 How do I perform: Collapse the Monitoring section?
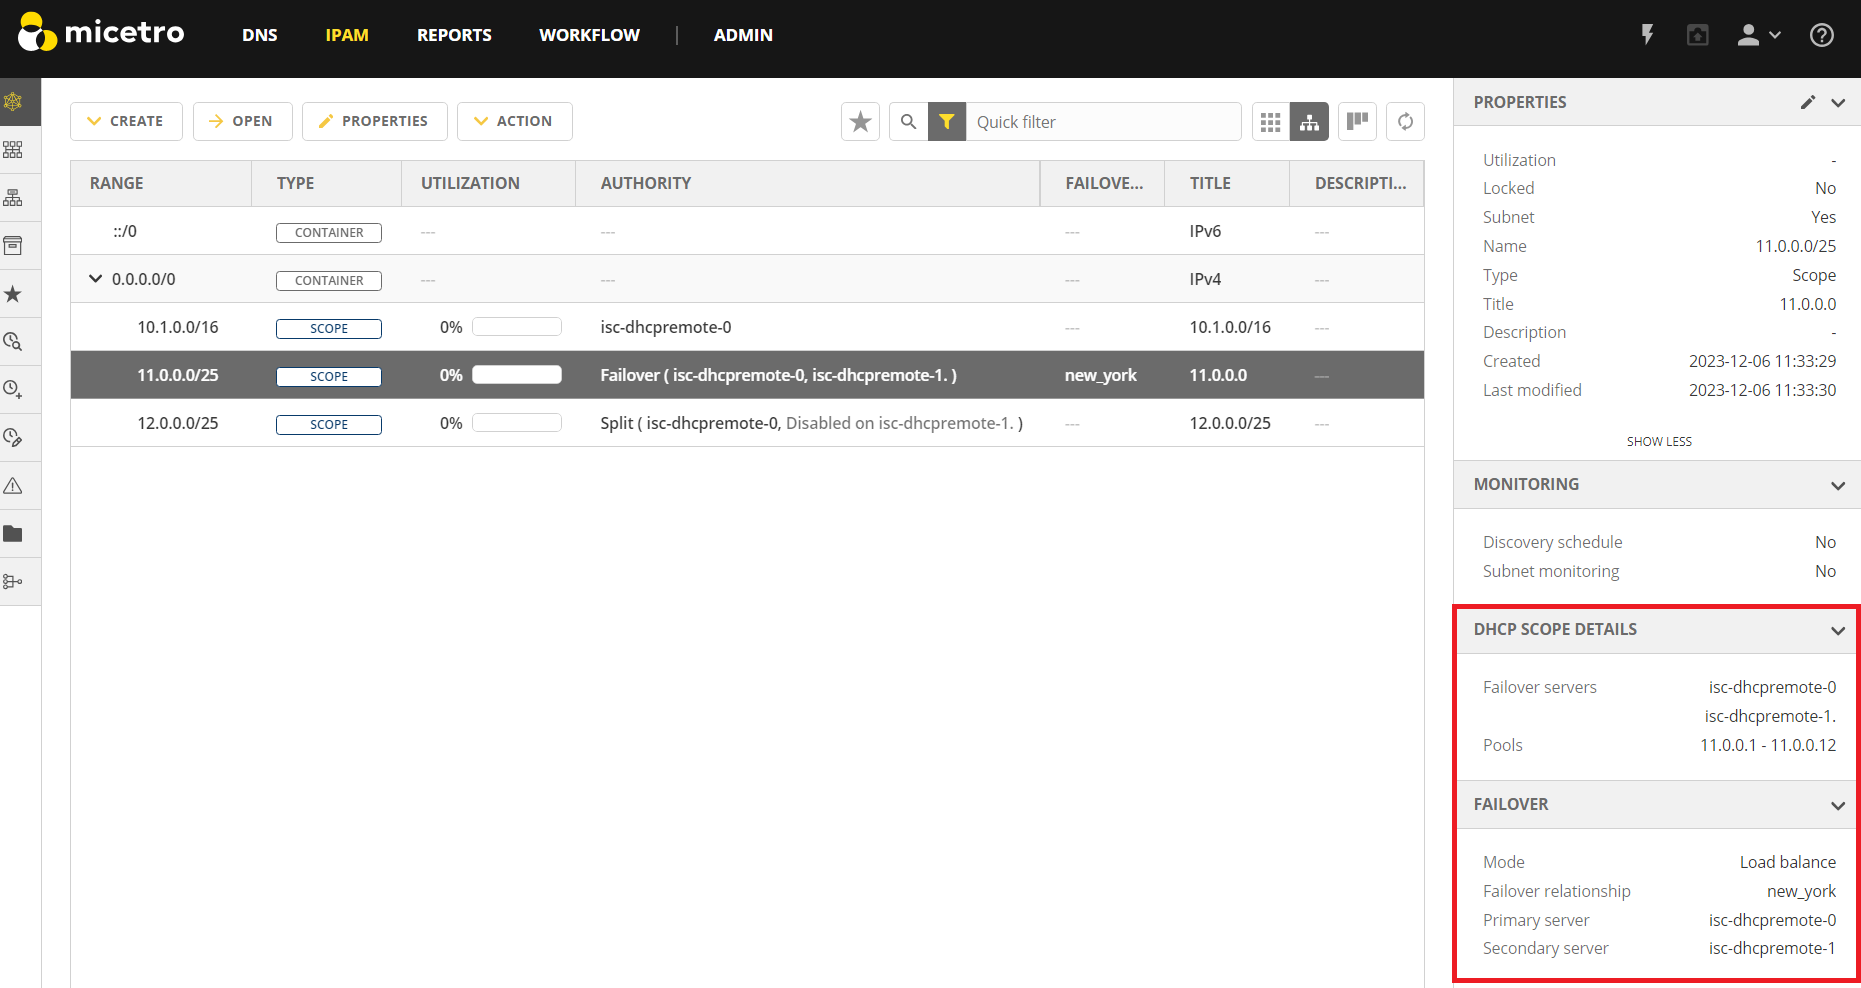coord(1837,485)
